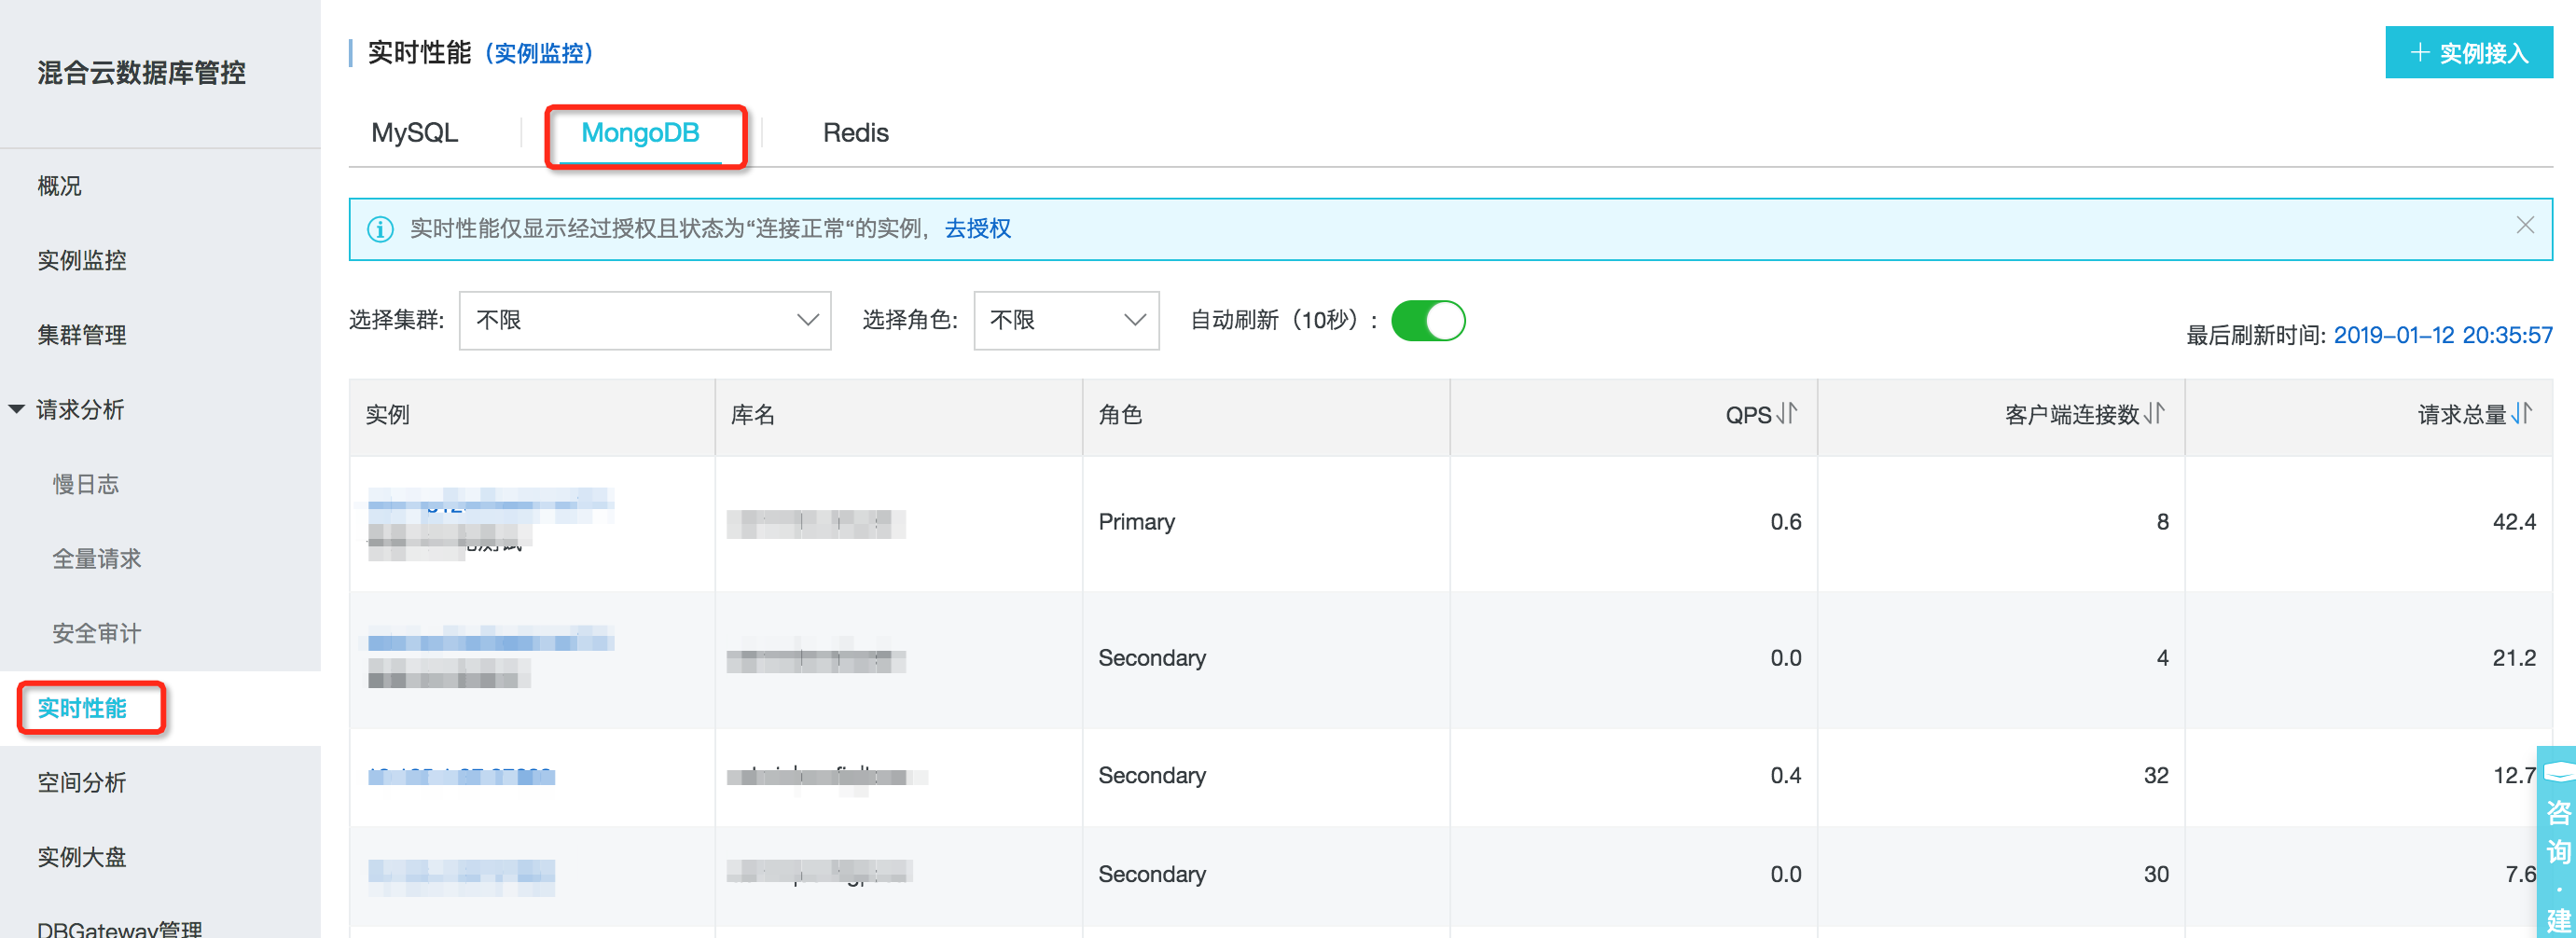
Task: Click connection count 32 cell
Action: pyautogui.click(x=2156, y=775)
